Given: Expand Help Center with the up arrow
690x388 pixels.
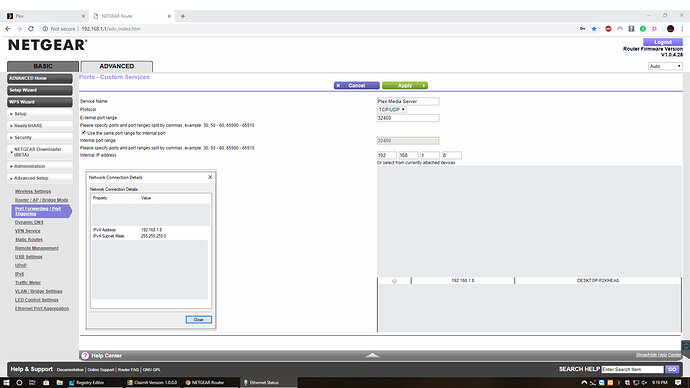Looking at the screenshot, I should [x=372, y=355].
